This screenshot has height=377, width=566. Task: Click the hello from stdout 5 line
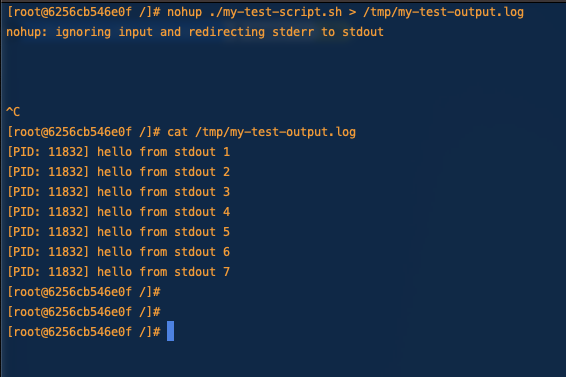point(118,232)
